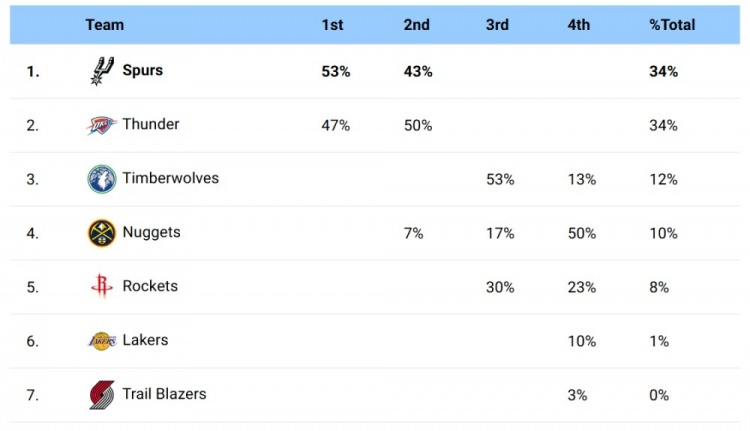The image size is (750, 431).
Task: Select Rockets' 30% third-place cell
Action: tap(500, 287)
